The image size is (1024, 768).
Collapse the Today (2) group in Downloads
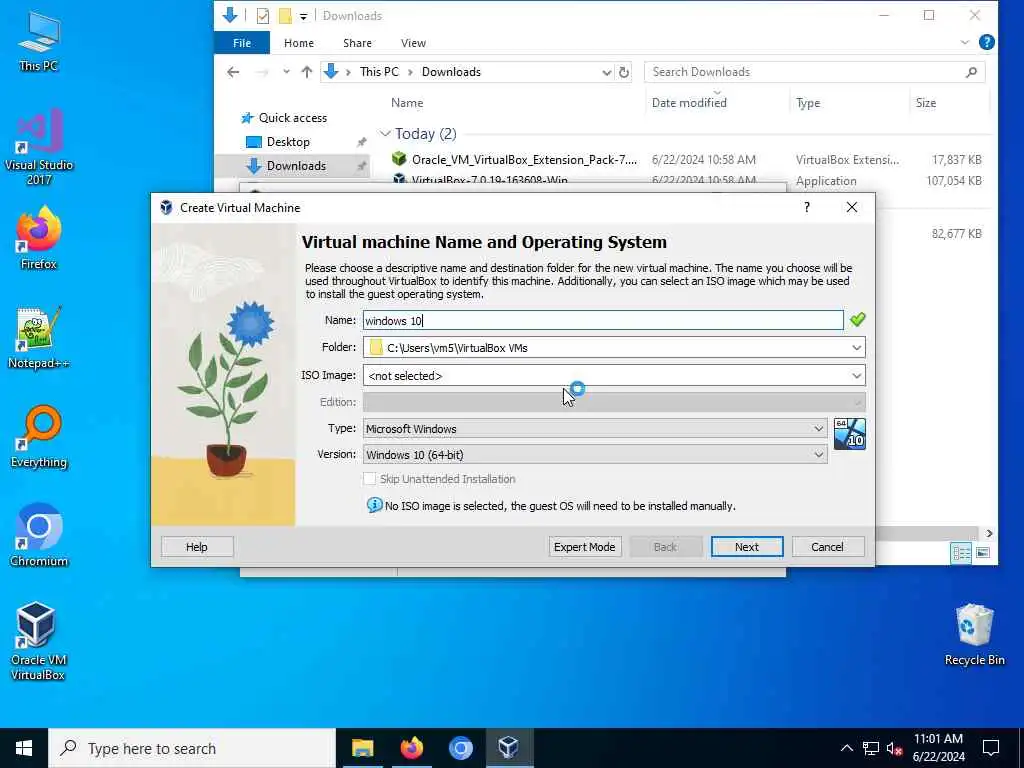click(385, 134)
